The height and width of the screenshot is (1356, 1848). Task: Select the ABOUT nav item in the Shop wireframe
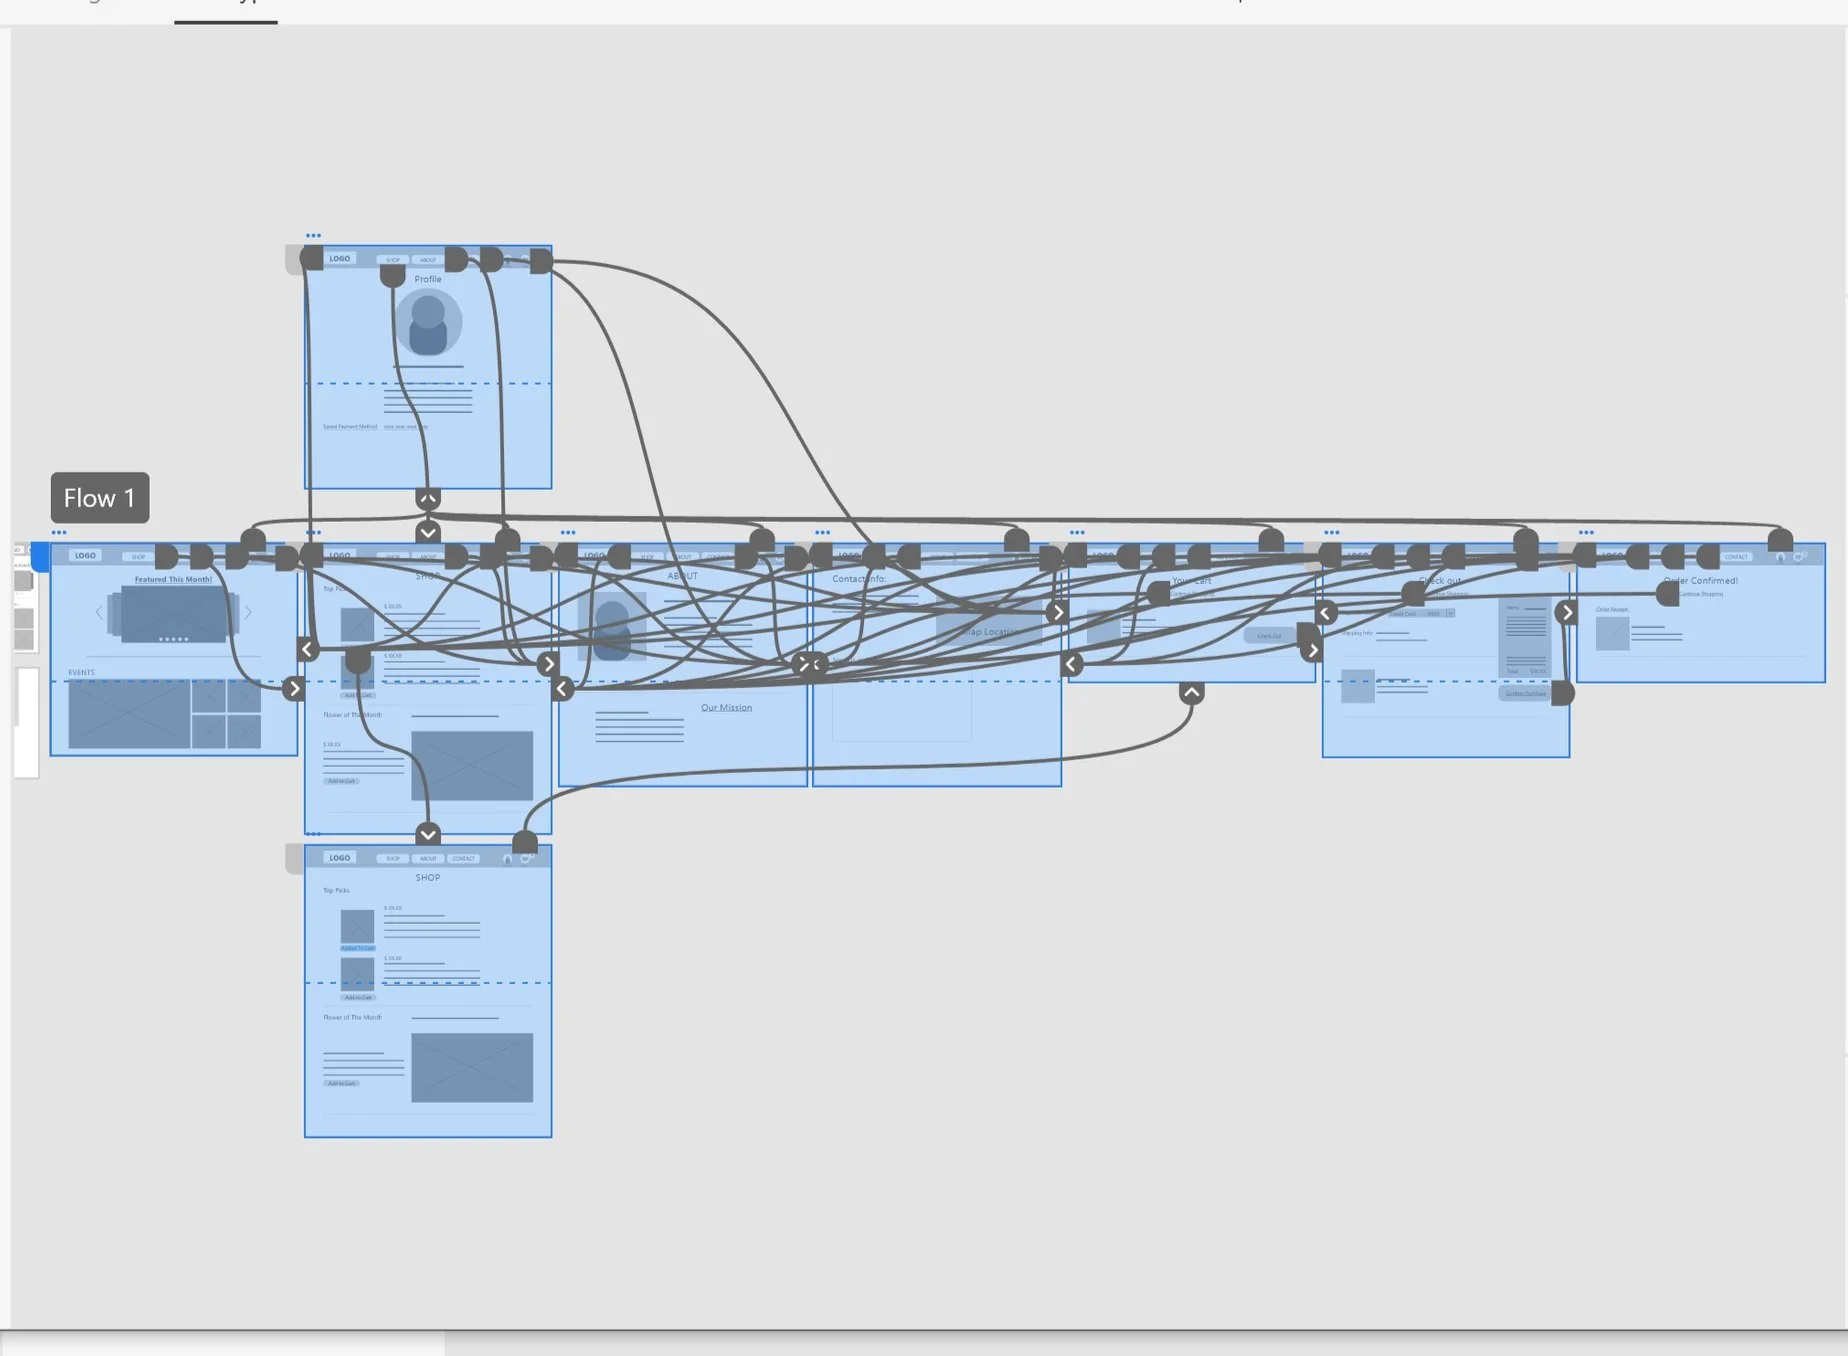point(428,556)
